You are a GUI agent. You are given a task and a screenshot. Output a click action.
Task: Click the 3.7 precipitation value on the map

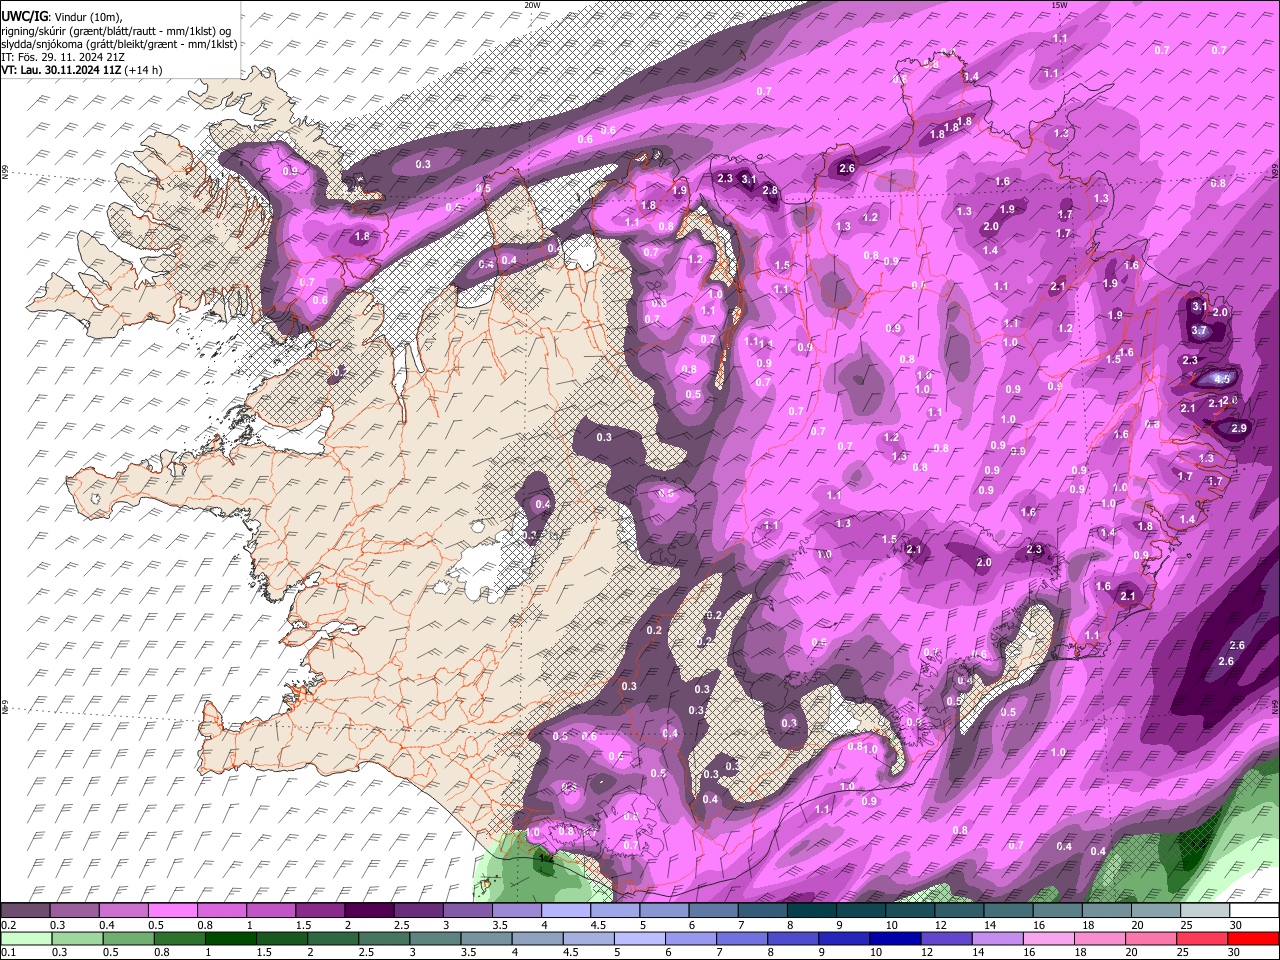[x=1200, y=331]
